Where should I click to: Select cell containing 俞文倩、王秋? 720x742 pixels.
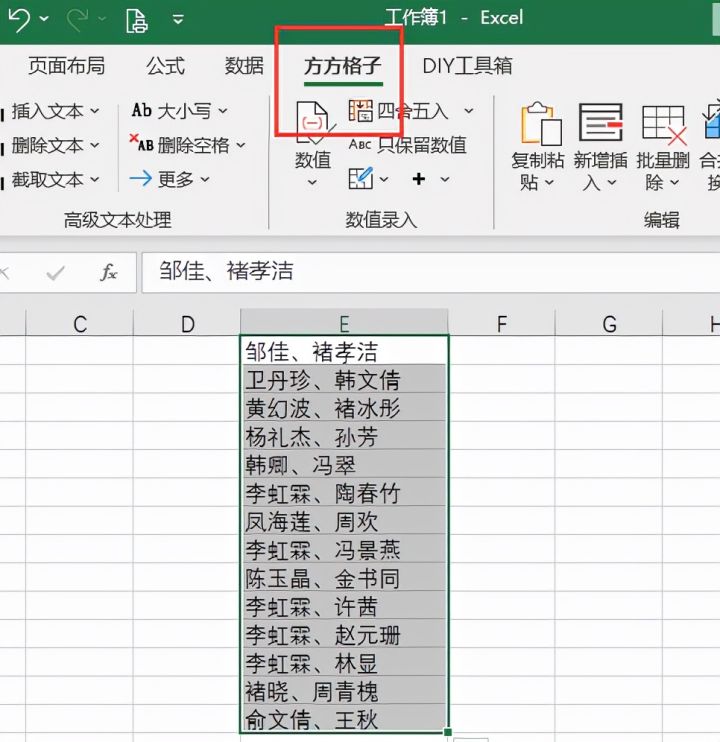tap(344, 719)
